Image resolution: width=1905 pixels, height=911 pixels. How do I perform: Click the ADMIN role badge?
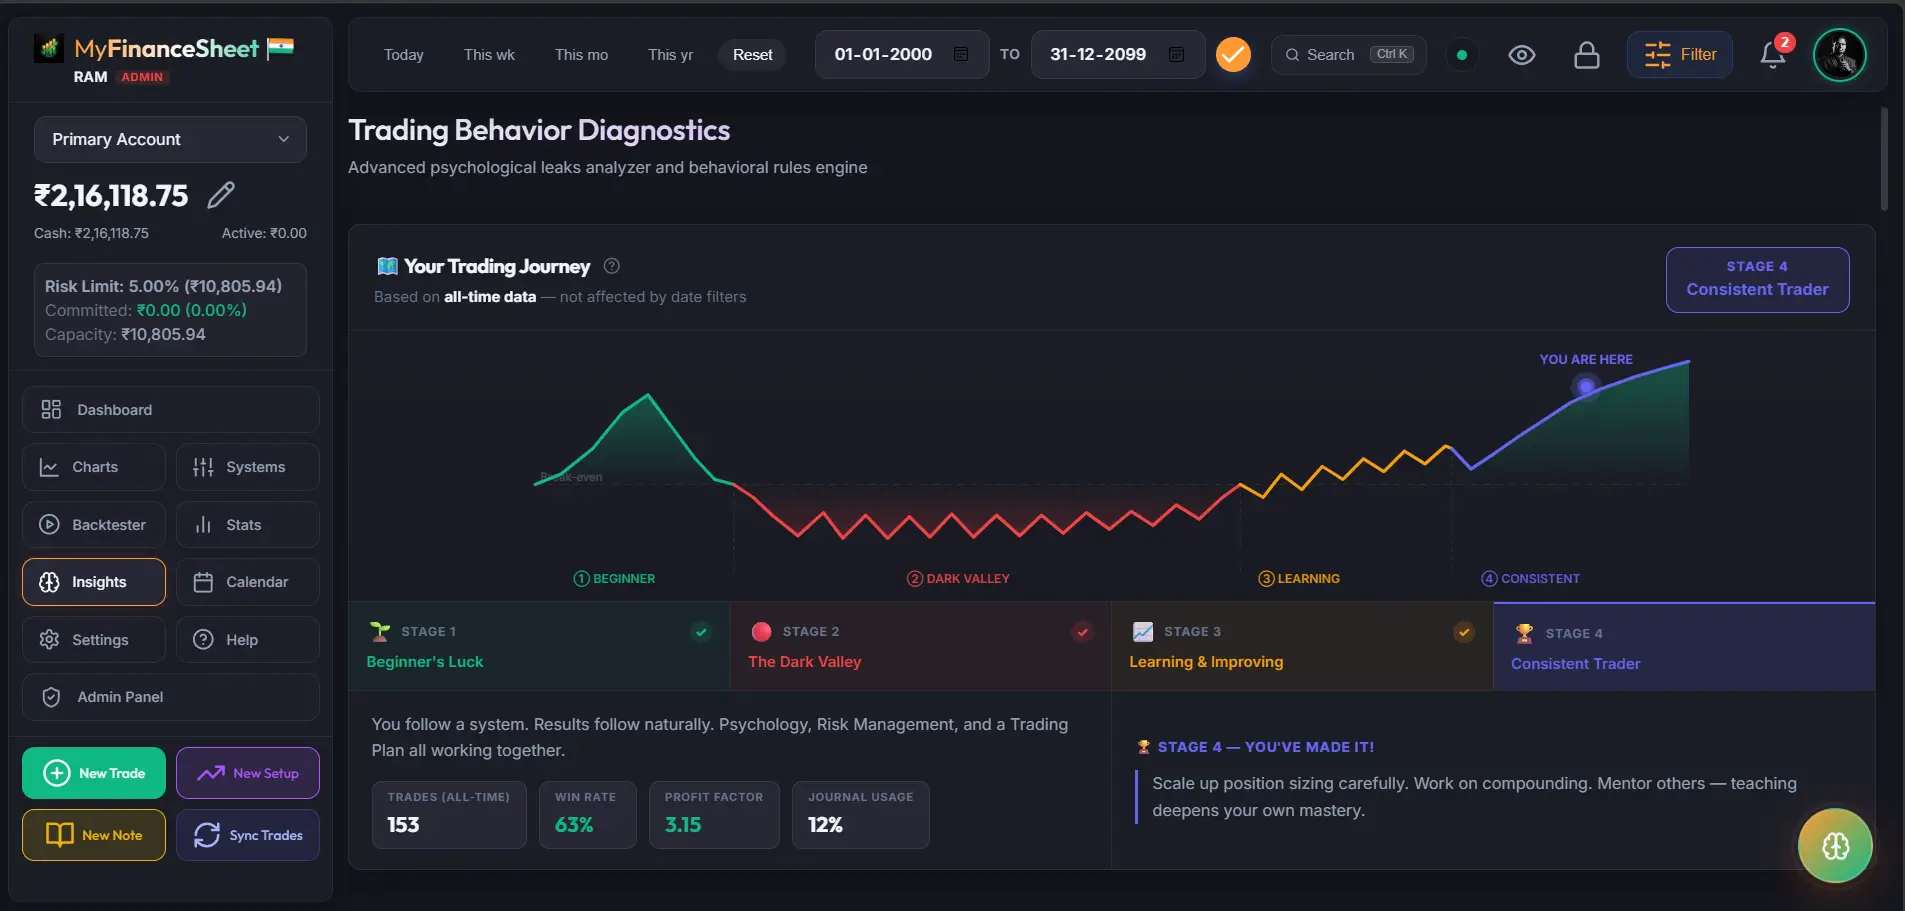[x=142, y=77]
